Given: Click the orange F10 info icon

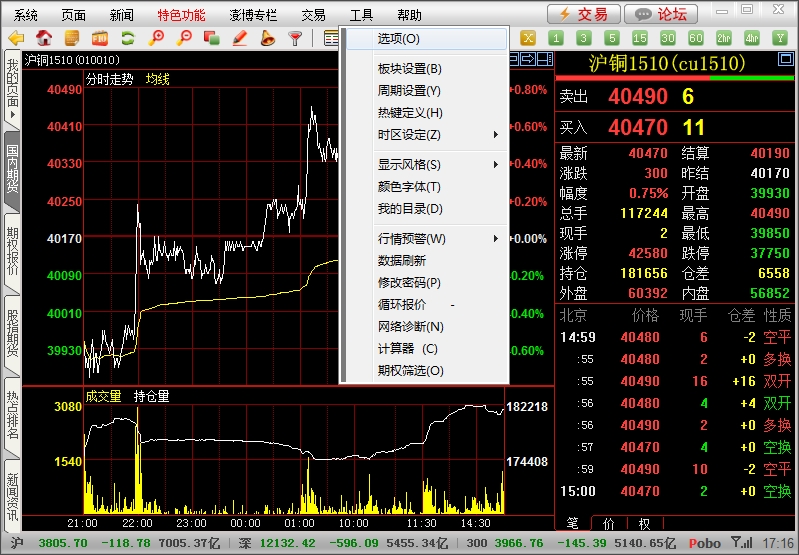Looking at the screenshot, I should (x=99, y=38).
